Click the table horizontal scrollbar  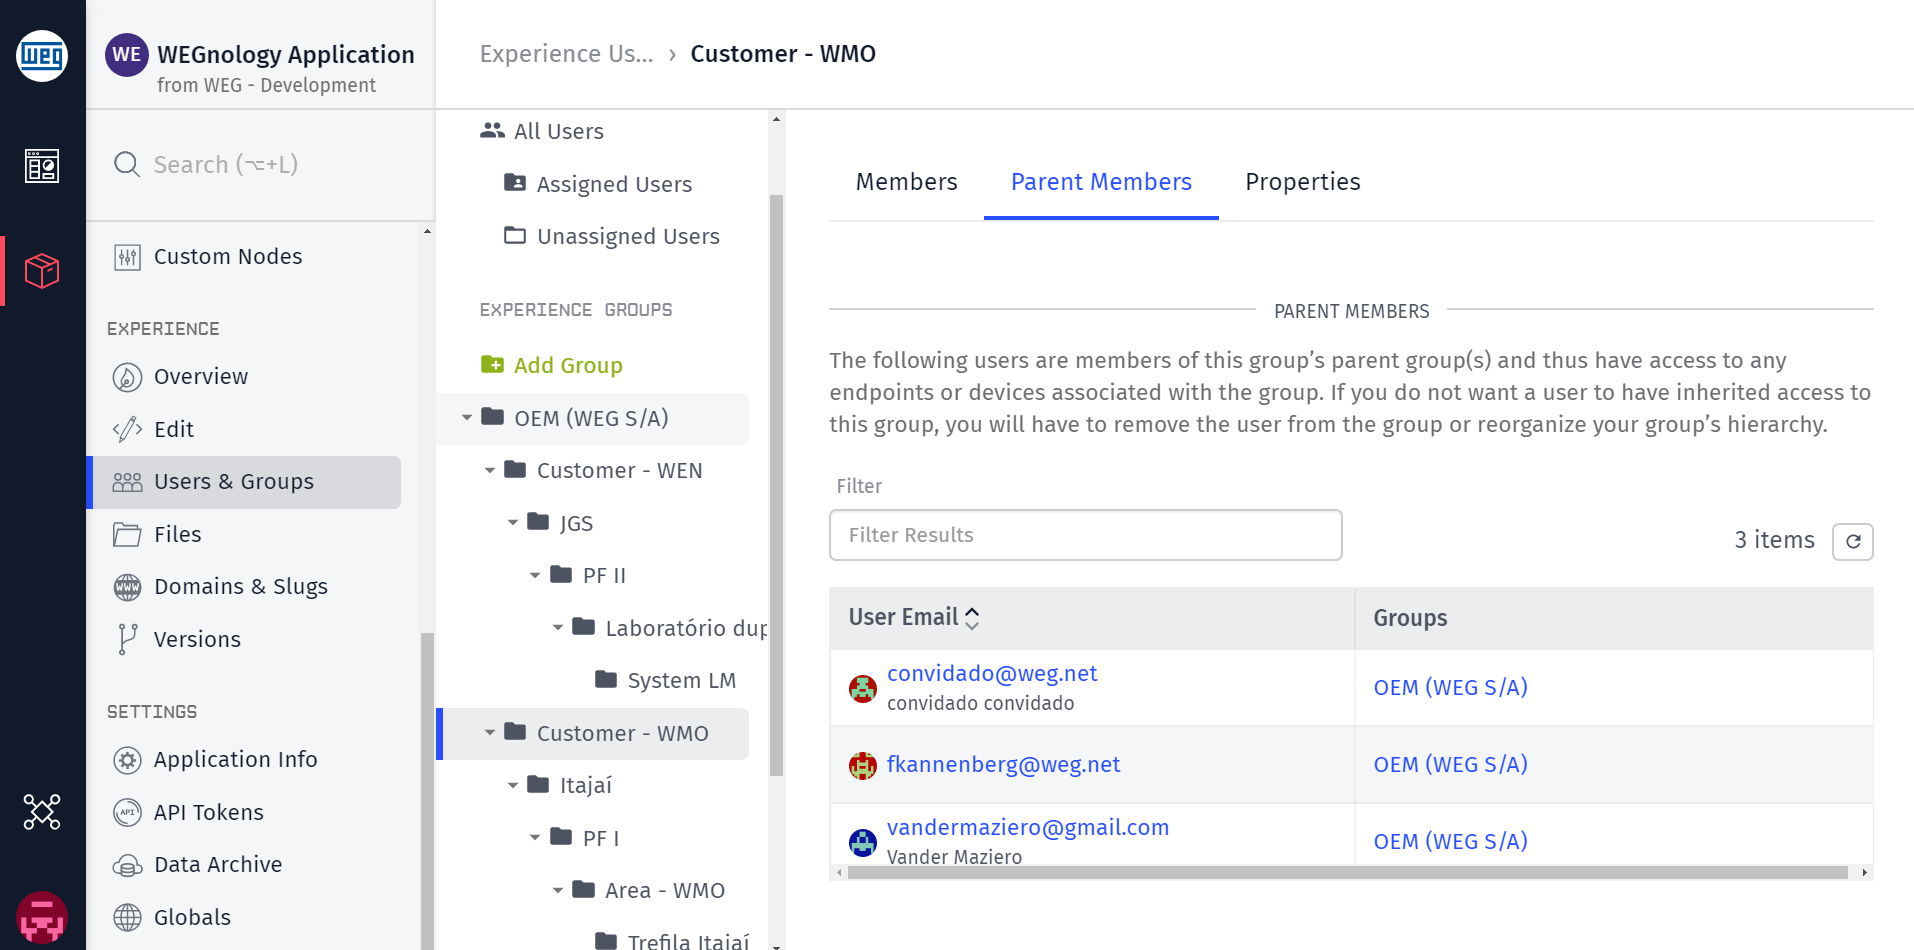(1348, 873)
